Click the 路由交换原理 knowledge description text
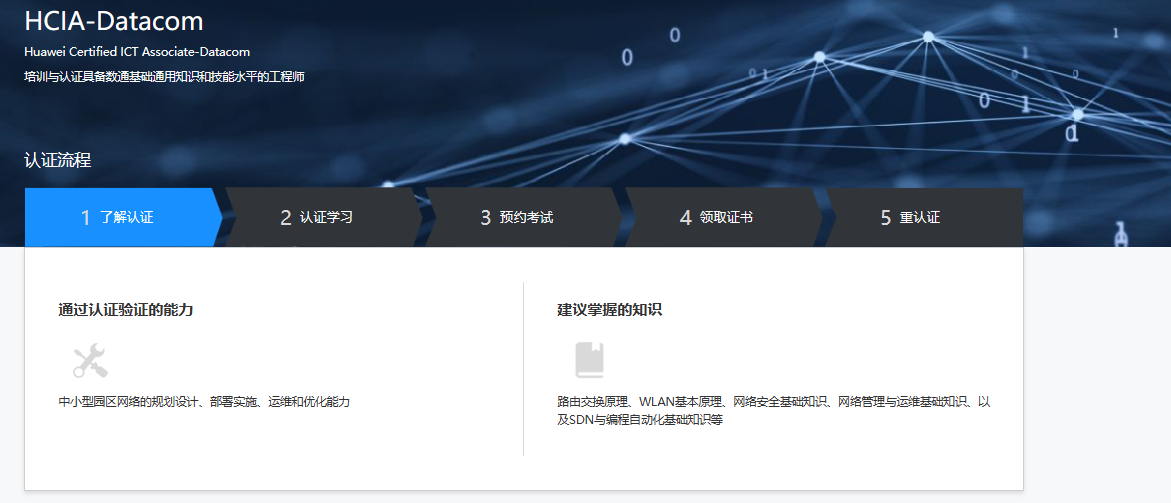The image size is (1171, 503). (x=774, y=411)
